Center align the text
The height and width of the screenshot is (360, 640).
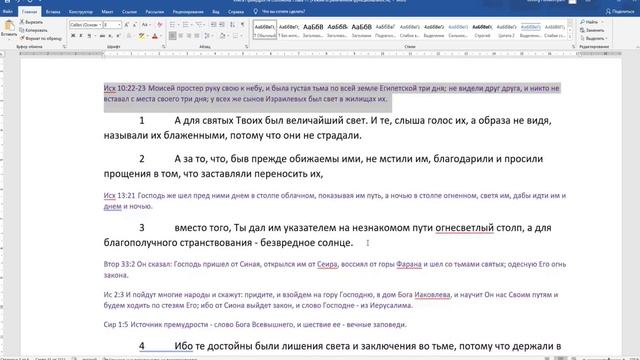coord(181,36)
